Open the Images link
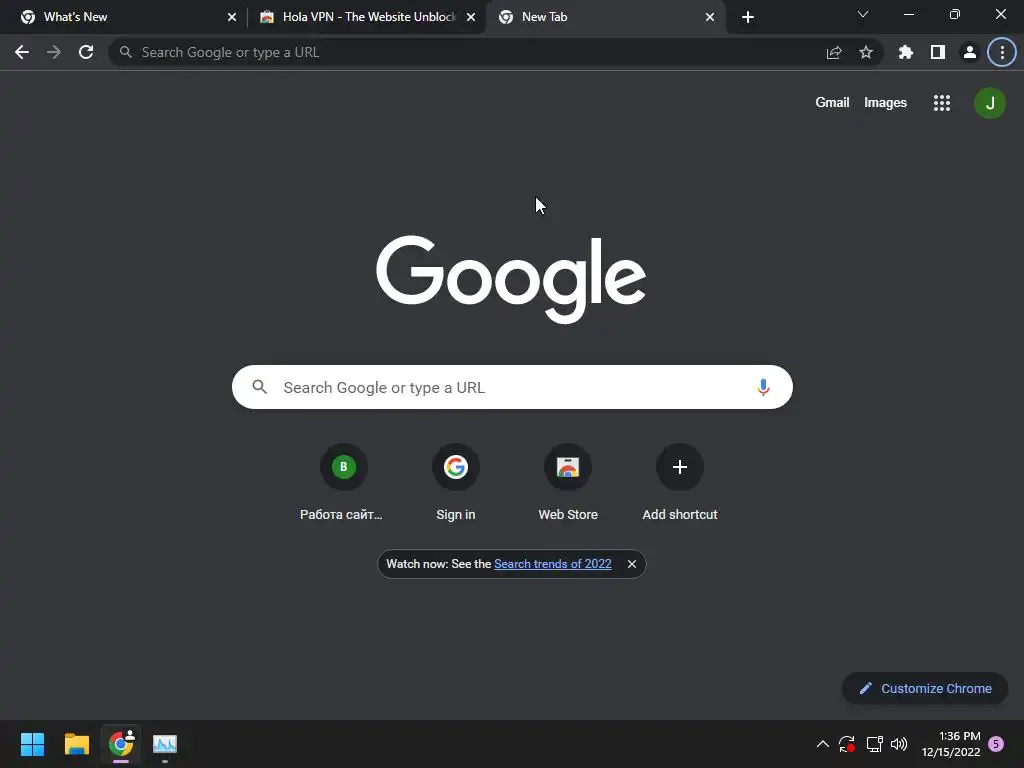 click(886, 103)
